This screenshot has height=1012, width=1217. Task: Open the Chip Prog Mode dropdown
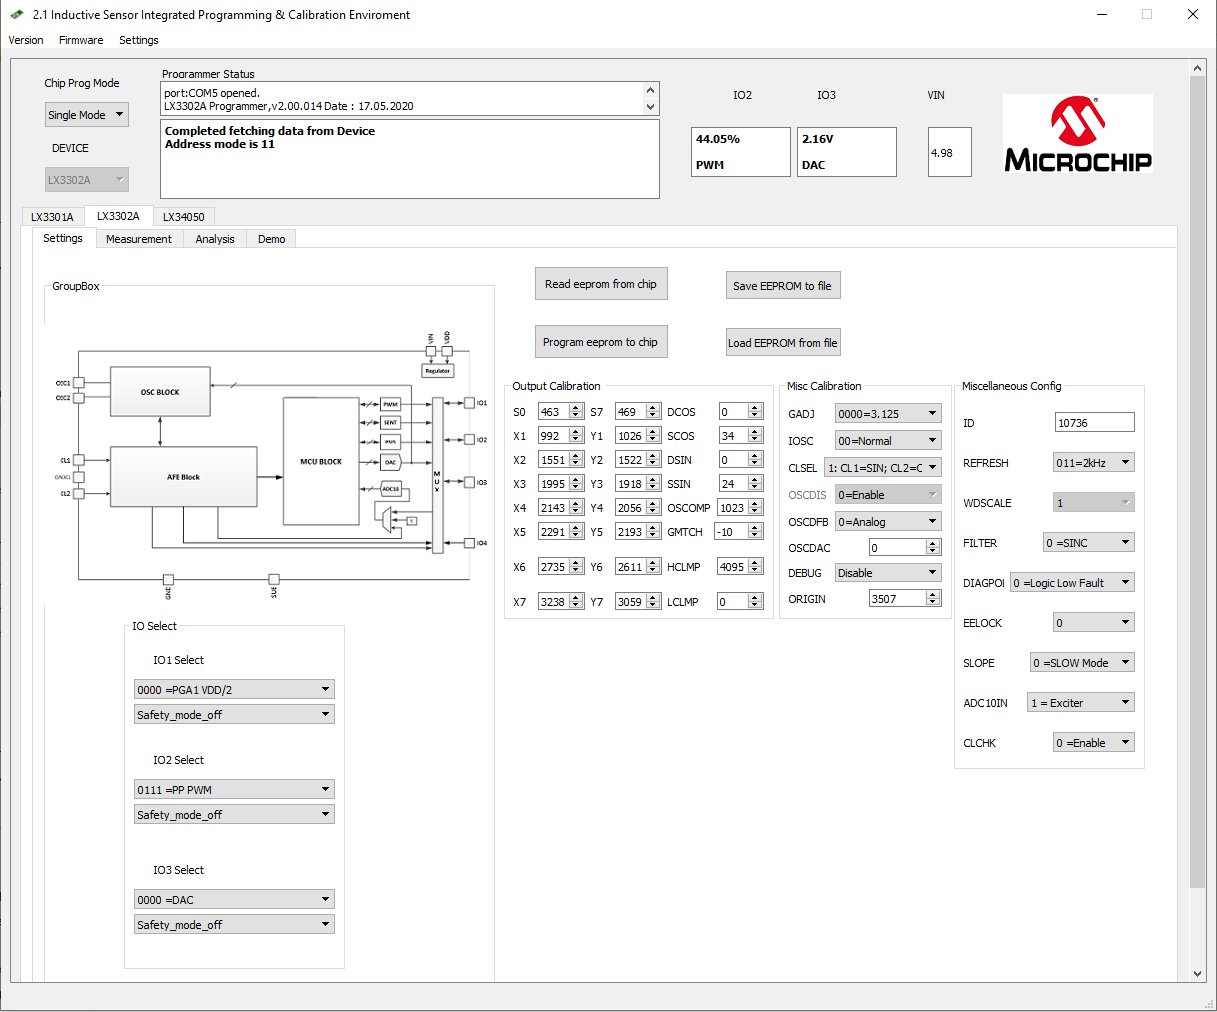[x=87, y=115]
